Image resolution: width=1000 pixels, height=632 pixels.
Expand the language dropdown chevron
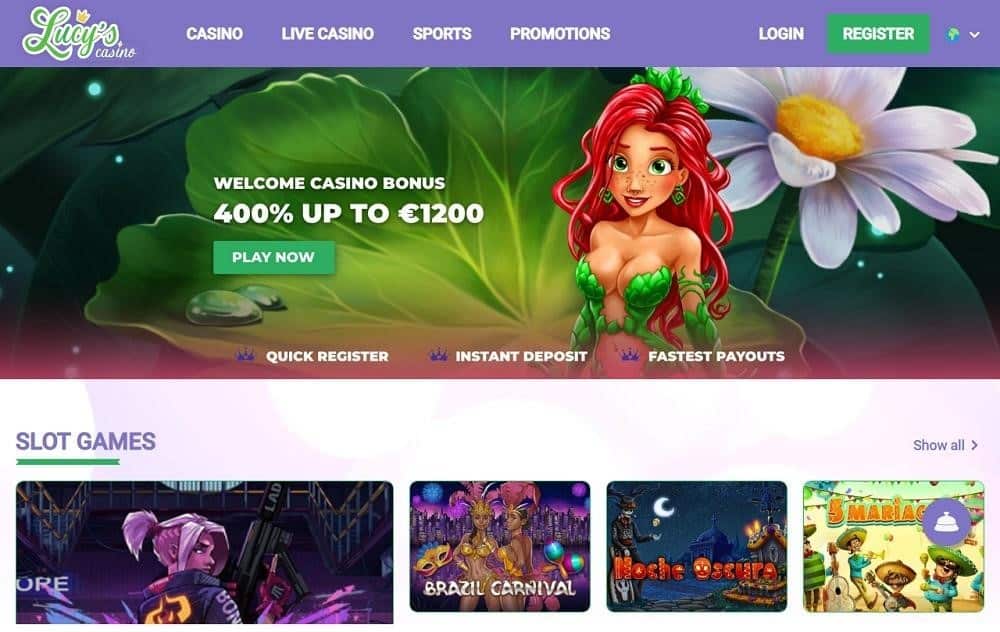coord(974,34)
